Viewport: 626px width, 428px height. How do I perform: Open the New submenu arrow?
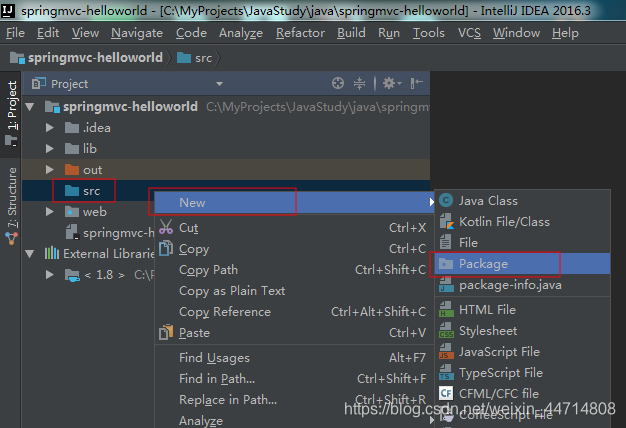pyautogui.click(x=431, y=202)
